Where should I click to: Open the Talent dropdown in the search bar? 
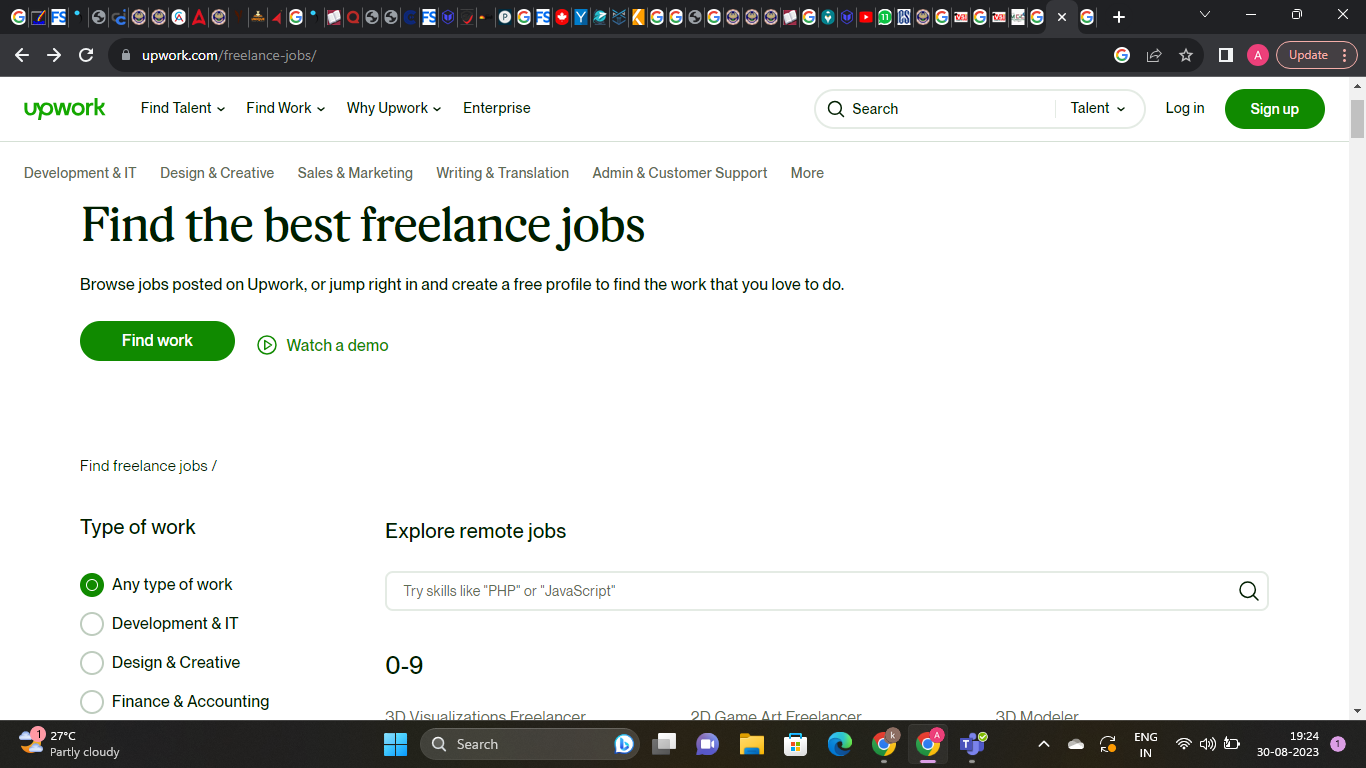(x=1098, y=108)
